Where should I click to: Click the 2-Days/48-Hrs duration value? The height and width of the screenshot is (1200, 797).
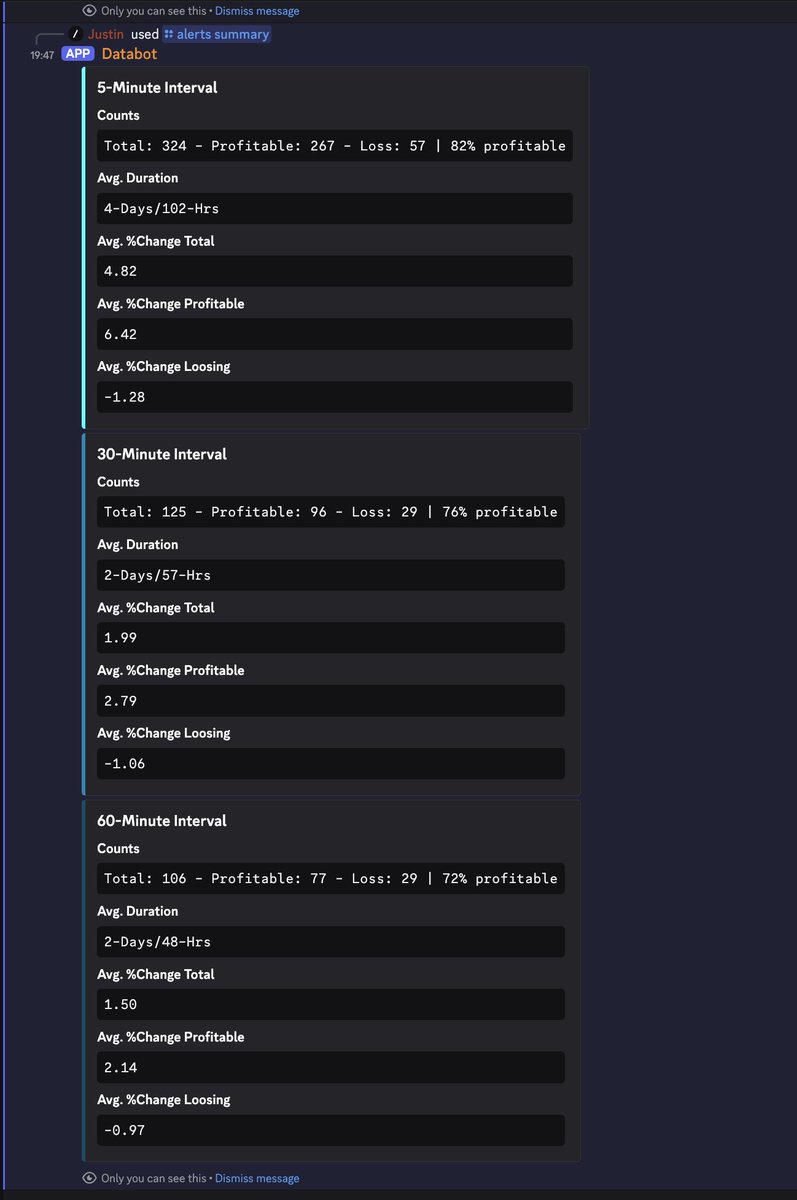[x=331, y=942]
